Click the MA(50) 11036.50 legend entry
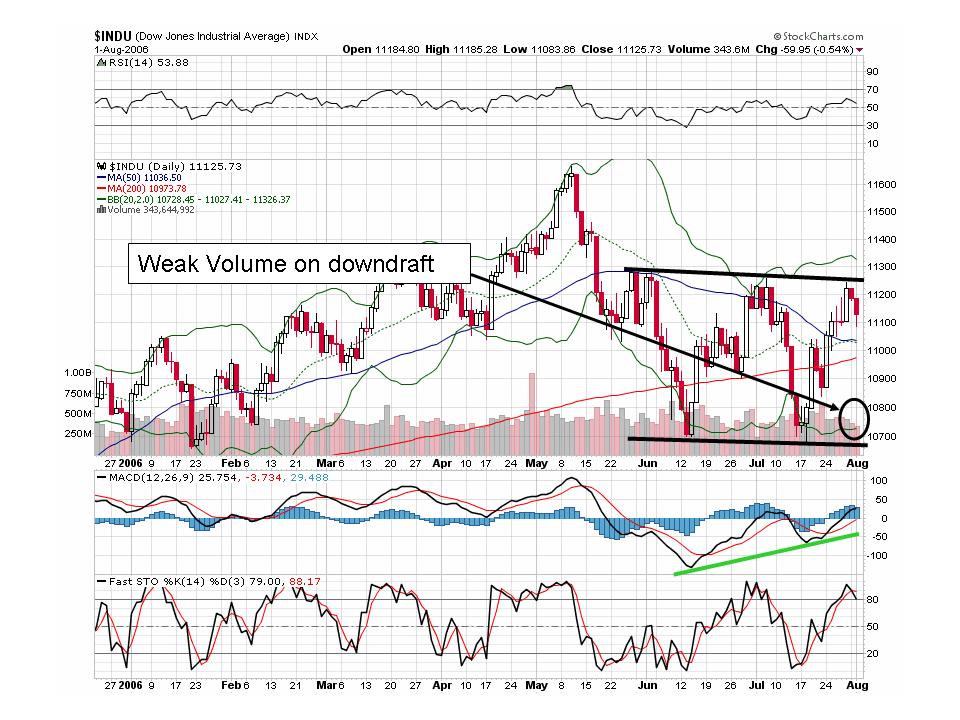 144,178
